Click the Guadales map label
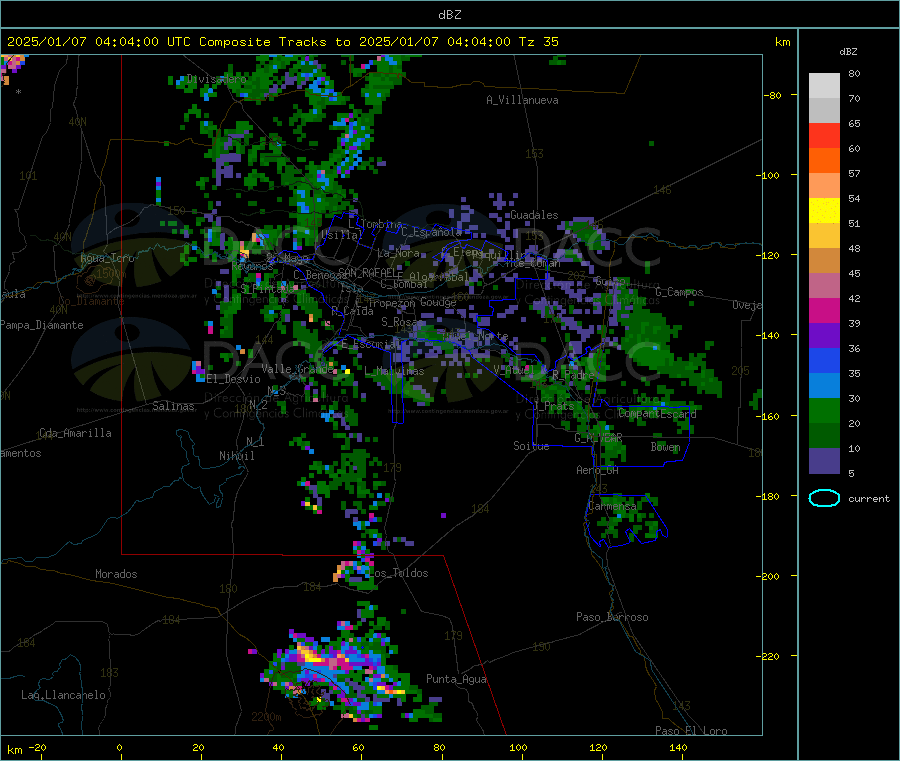 pyautogui.click(x=534, y=215)
